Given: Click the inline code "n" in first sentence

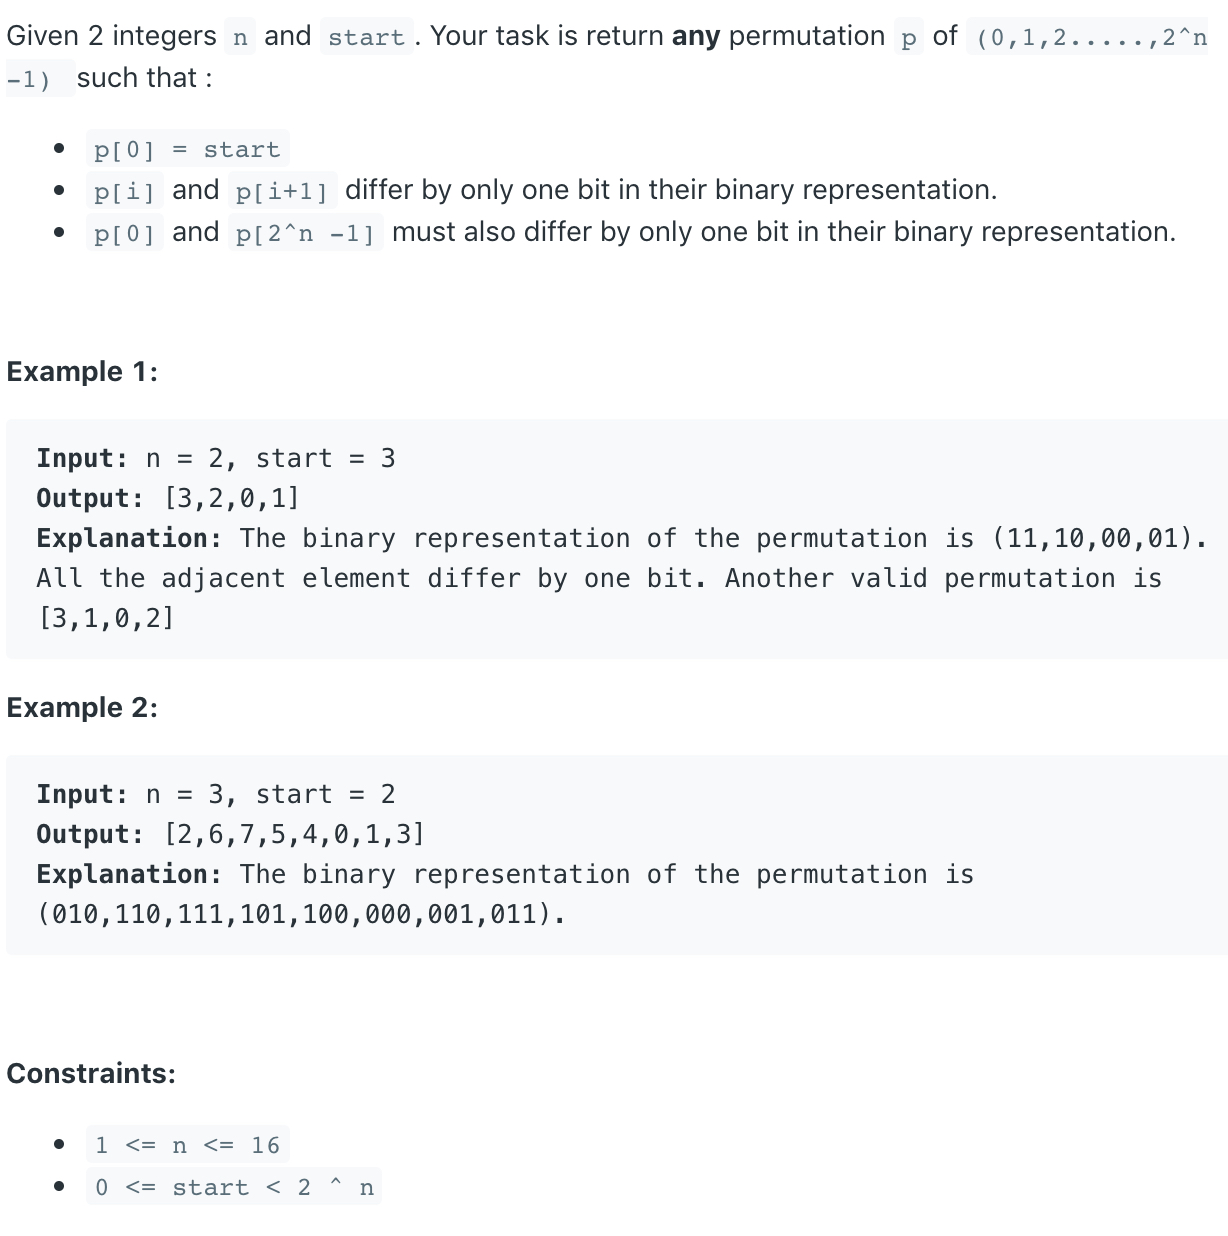Looking at the screenshot, I should pos(240,38).
